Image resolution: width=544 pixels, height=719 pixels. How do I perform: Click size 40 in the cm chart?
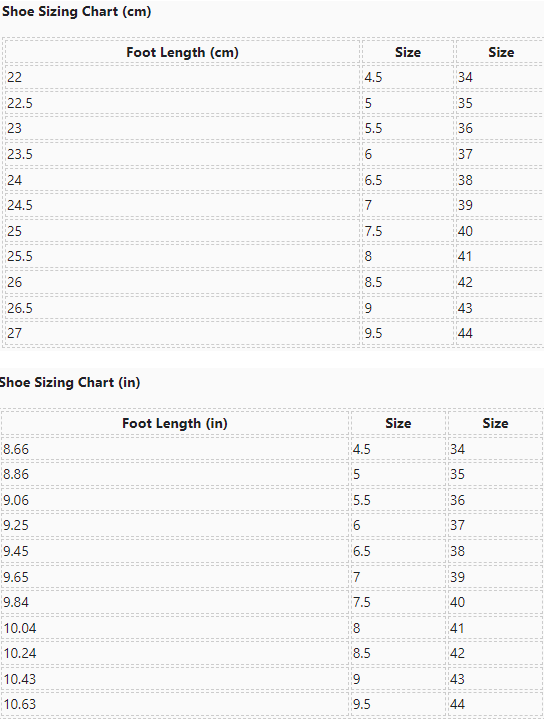500,231
